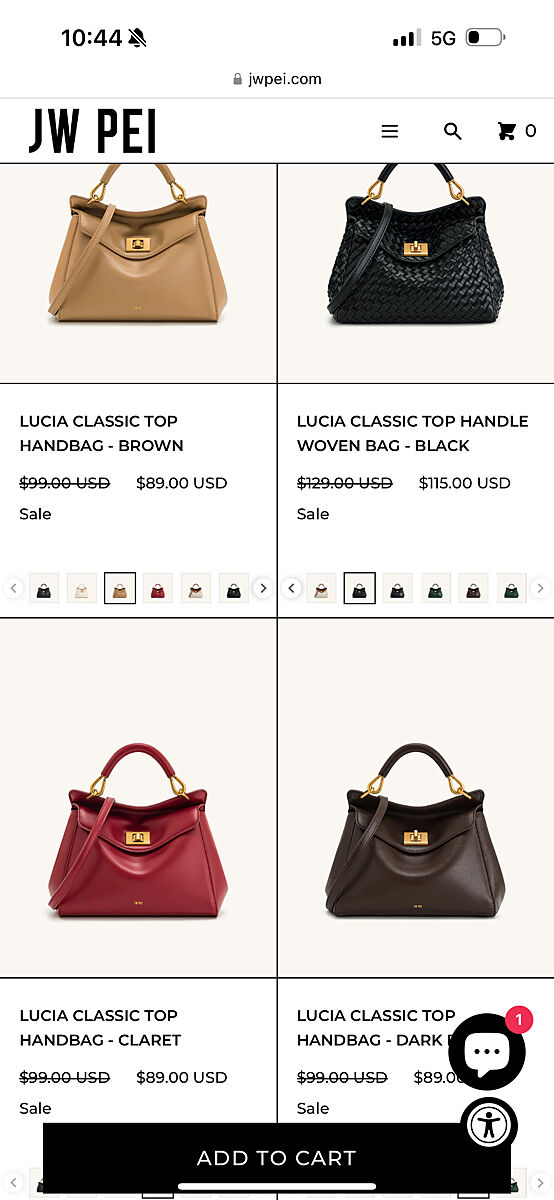
Task: Open Lucia Classic Top Handle Woven Bag link
Action: point(412,433)
